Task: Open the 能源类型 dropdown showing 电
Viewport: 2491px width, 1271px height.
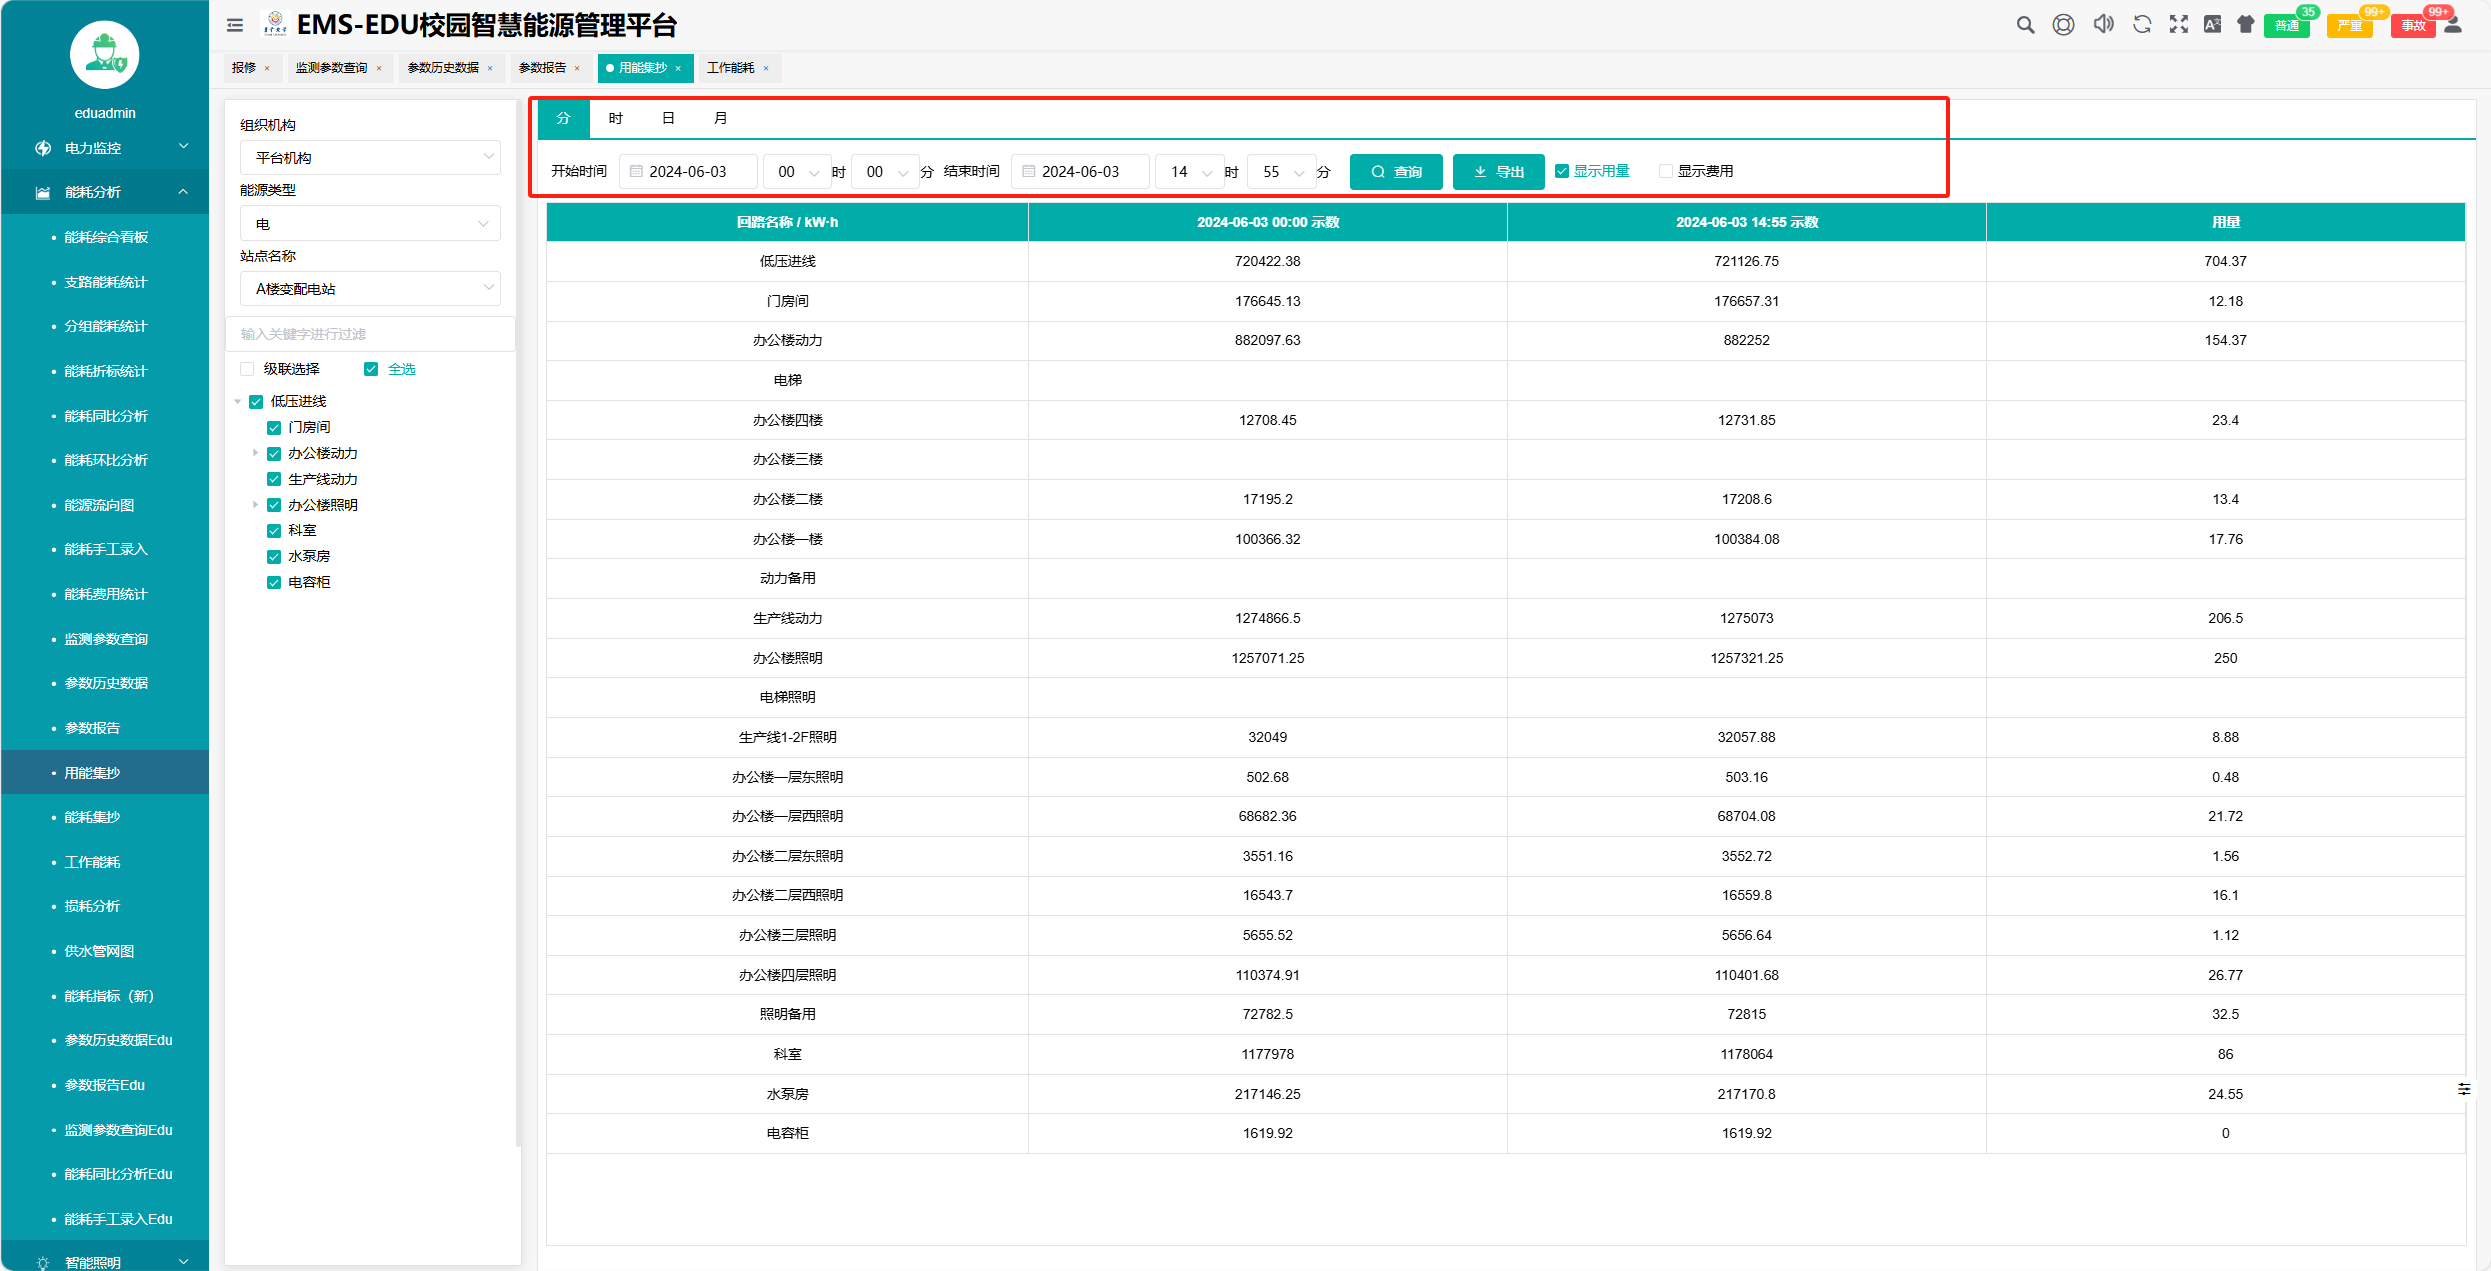Action: tap(370, 224)
